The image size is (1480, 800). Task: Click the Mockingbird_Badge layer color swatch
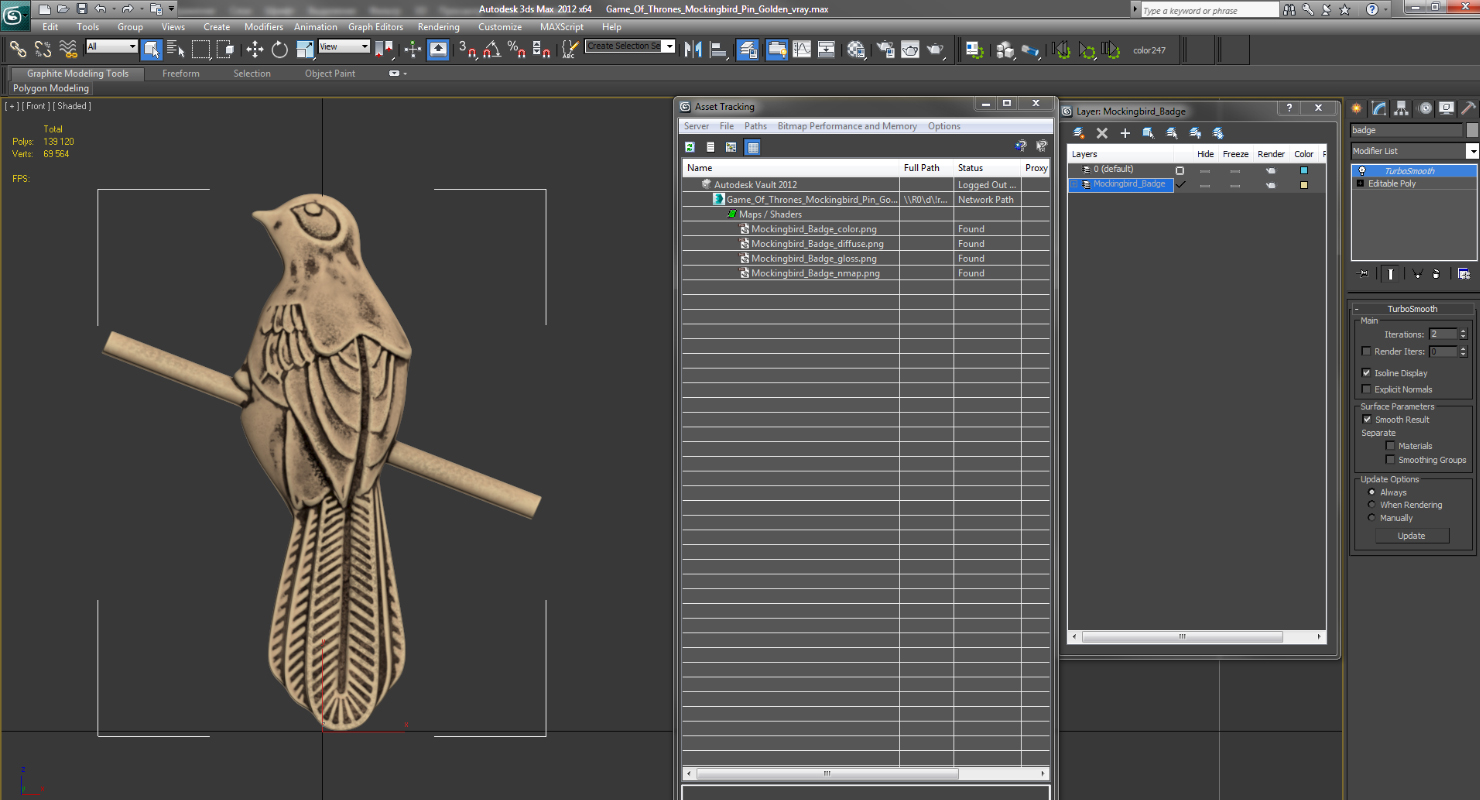coord(1304,185)
